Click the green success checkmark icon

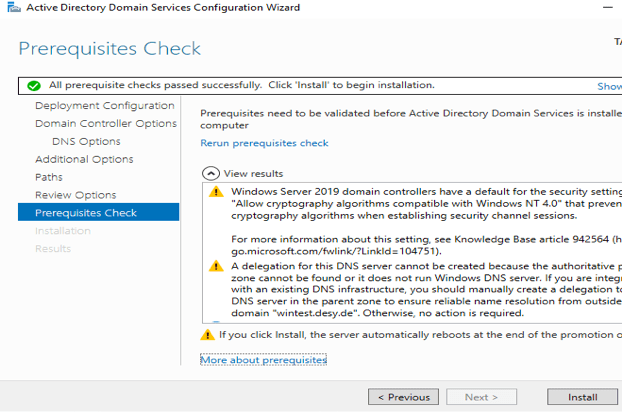[34, 86]
